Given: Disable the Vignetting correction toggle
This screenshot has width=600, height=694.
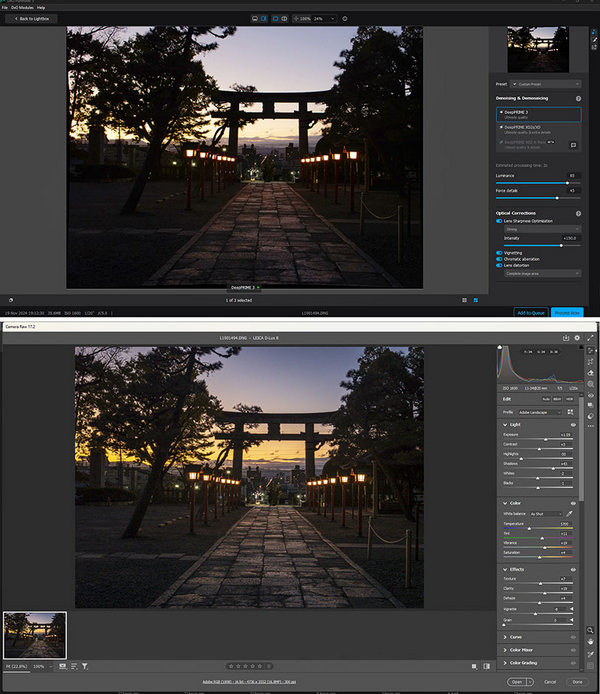Looking at the screenshot, I should [499, 252].
